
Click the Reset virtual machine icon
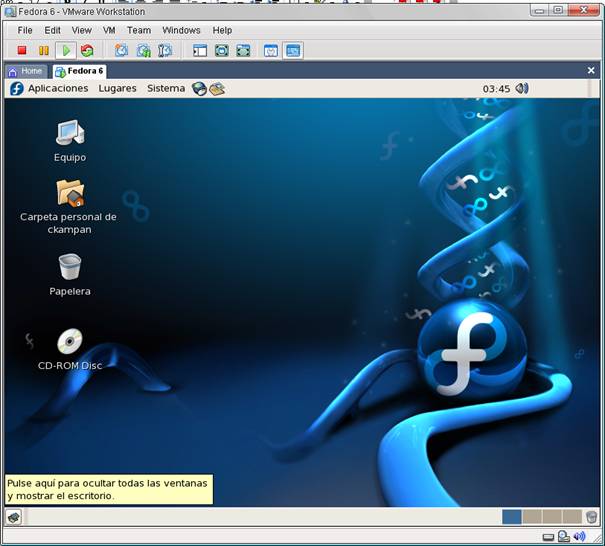[x=87, y=50]
